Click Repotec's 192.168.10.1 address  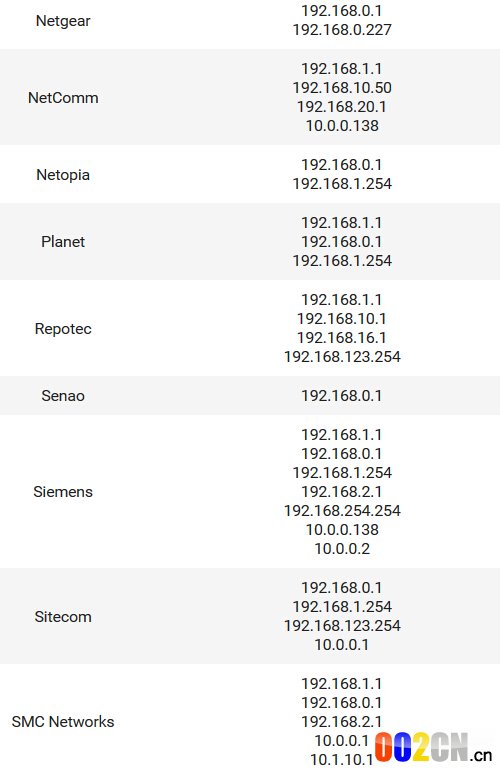[342, 319]
